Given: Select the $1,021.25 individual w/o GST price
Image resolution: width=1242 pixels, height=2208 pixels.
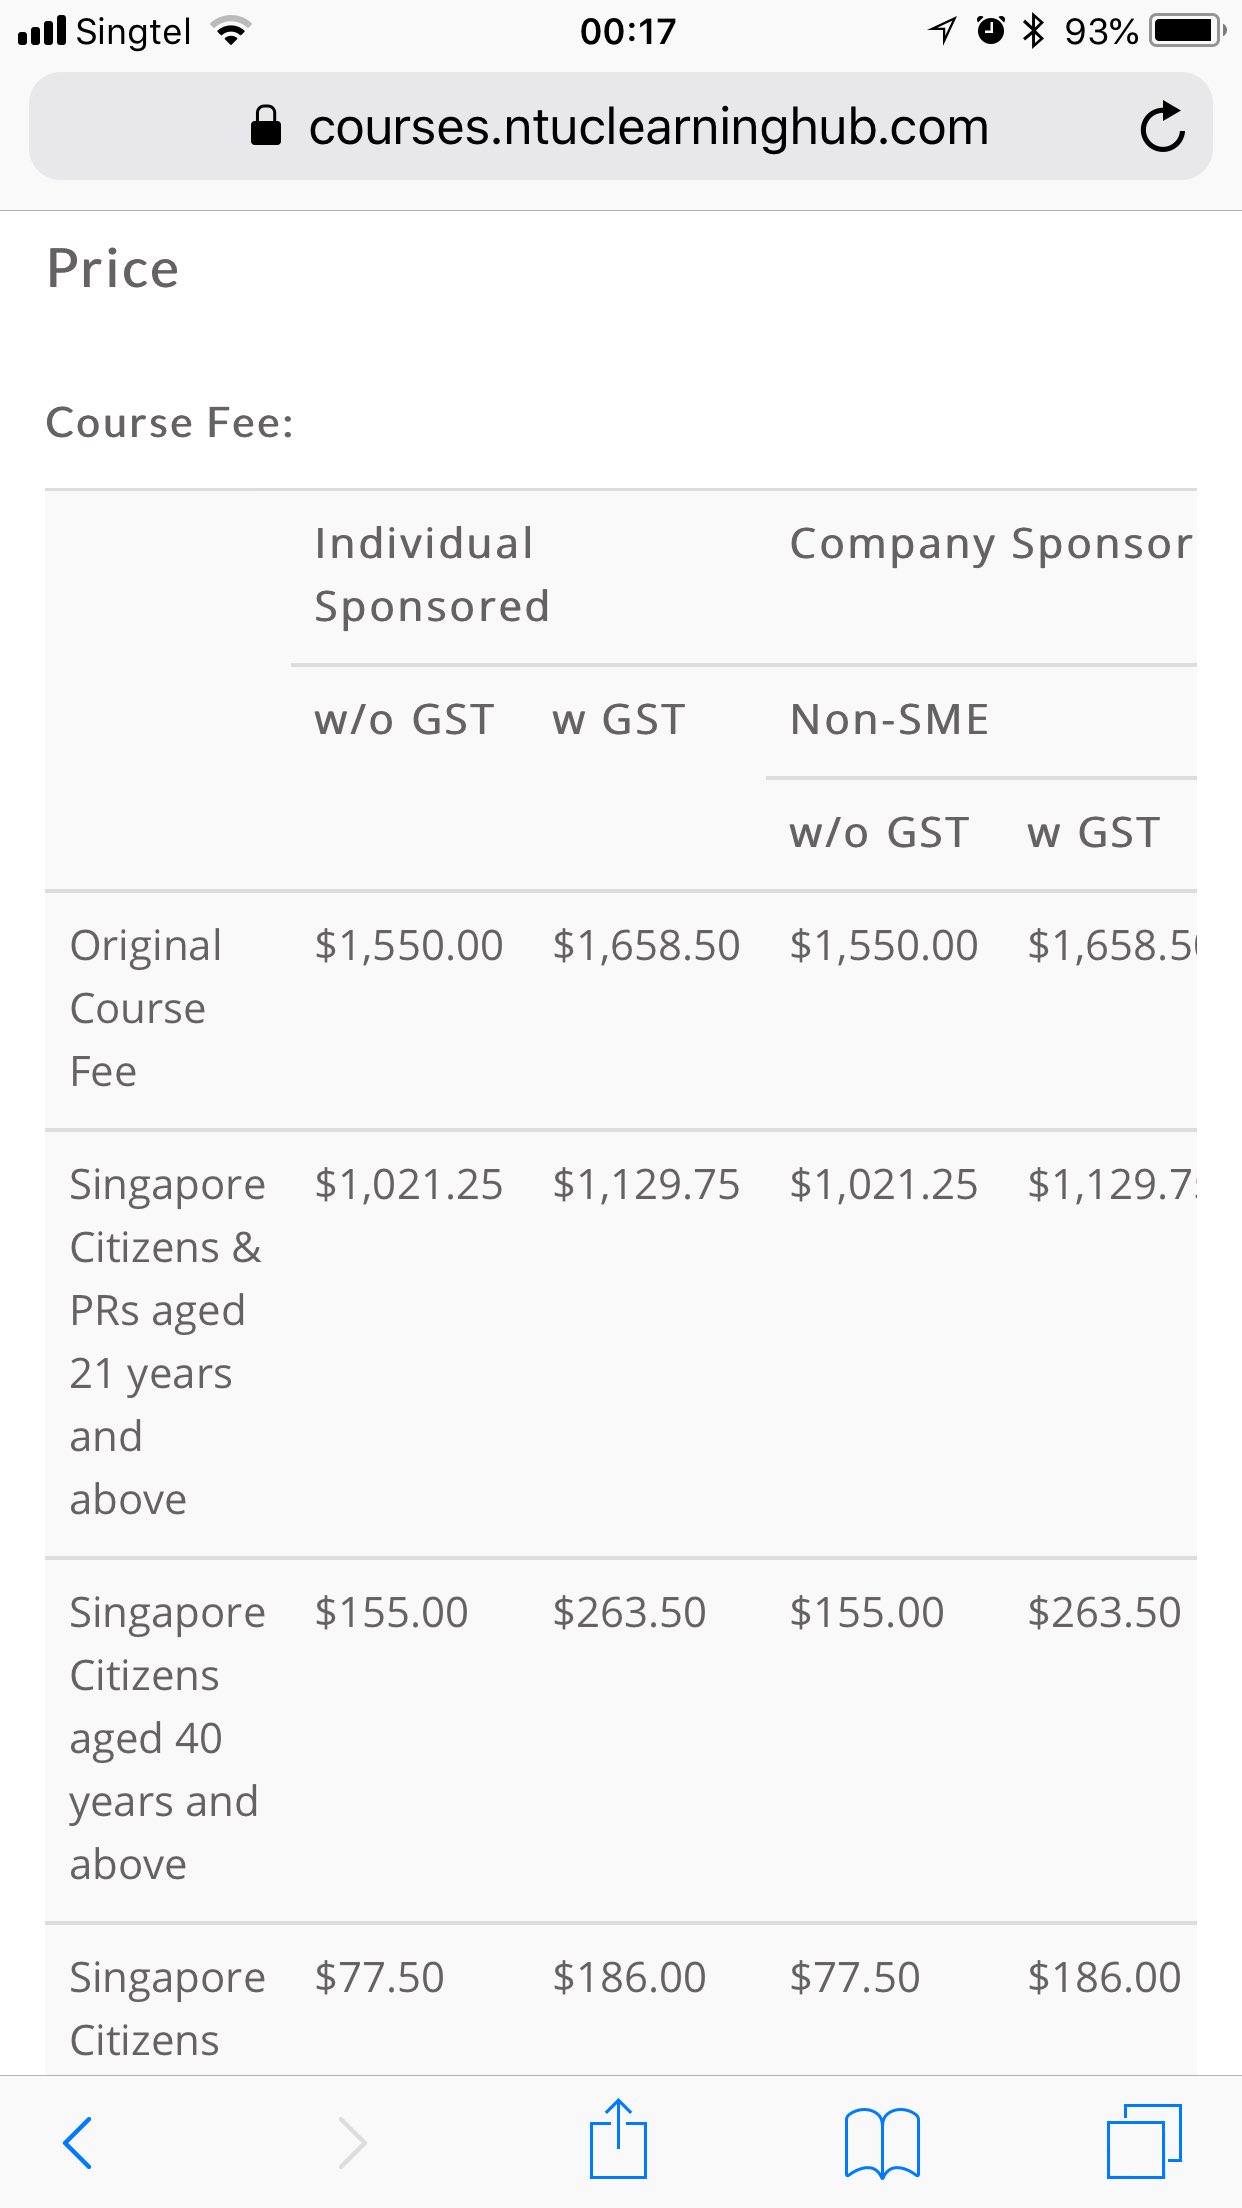Looking at the screenshot, I should point(408,1185).
